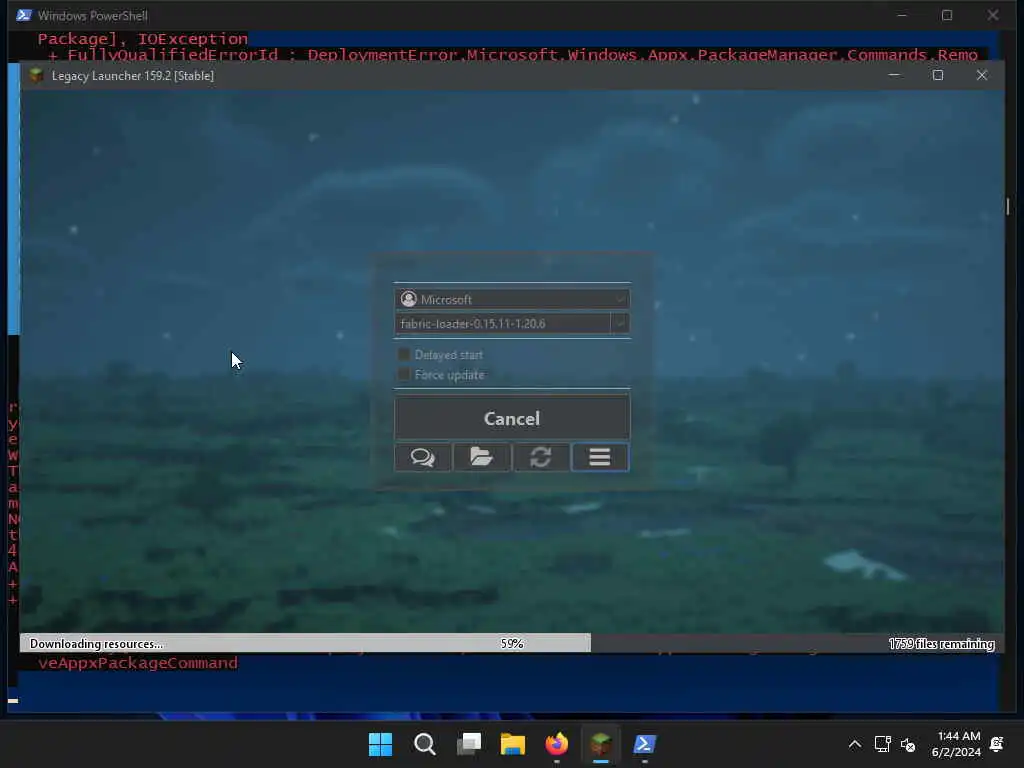The image size is (1024, 768).
Task: Click the PowerShell window scrollbar thumb
Action: pos(1008,206)
